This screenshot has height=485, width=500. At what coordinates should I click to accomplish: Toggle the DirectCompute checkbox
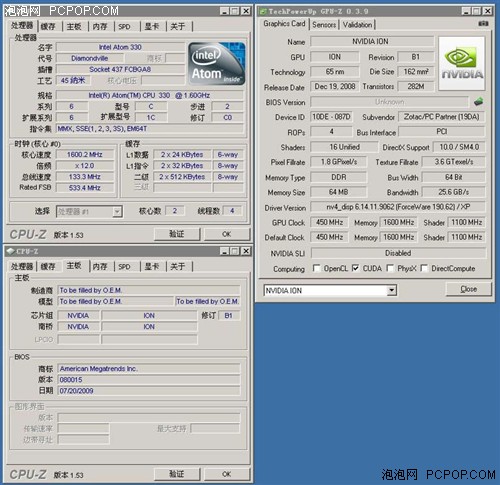424,268
